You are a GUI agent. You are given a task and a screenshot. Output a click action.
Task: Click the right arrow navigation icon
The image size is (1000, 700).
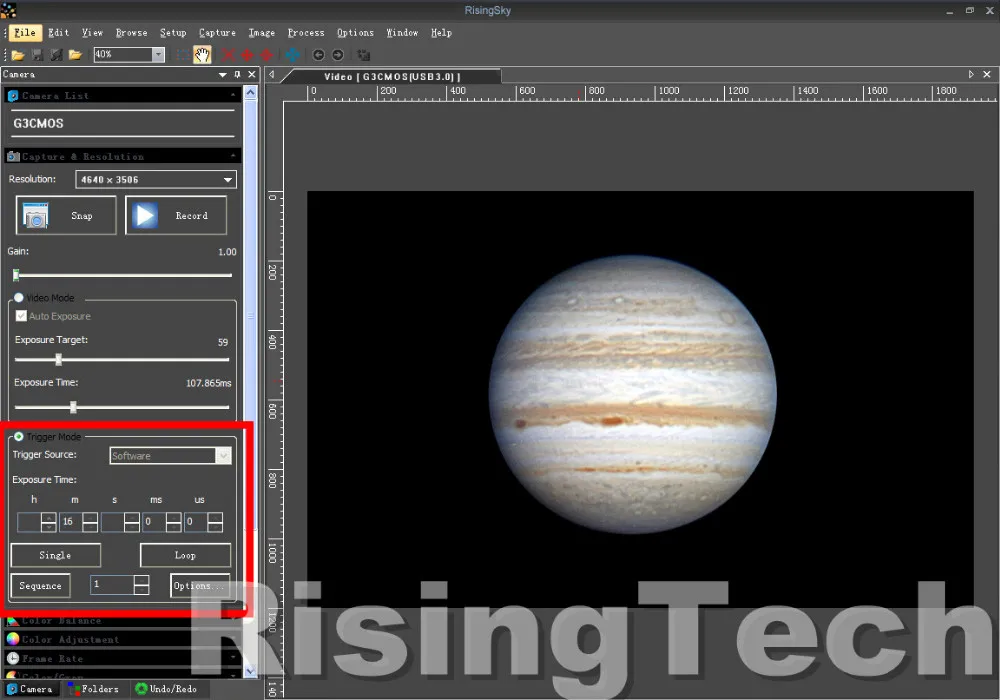[338, 55]
